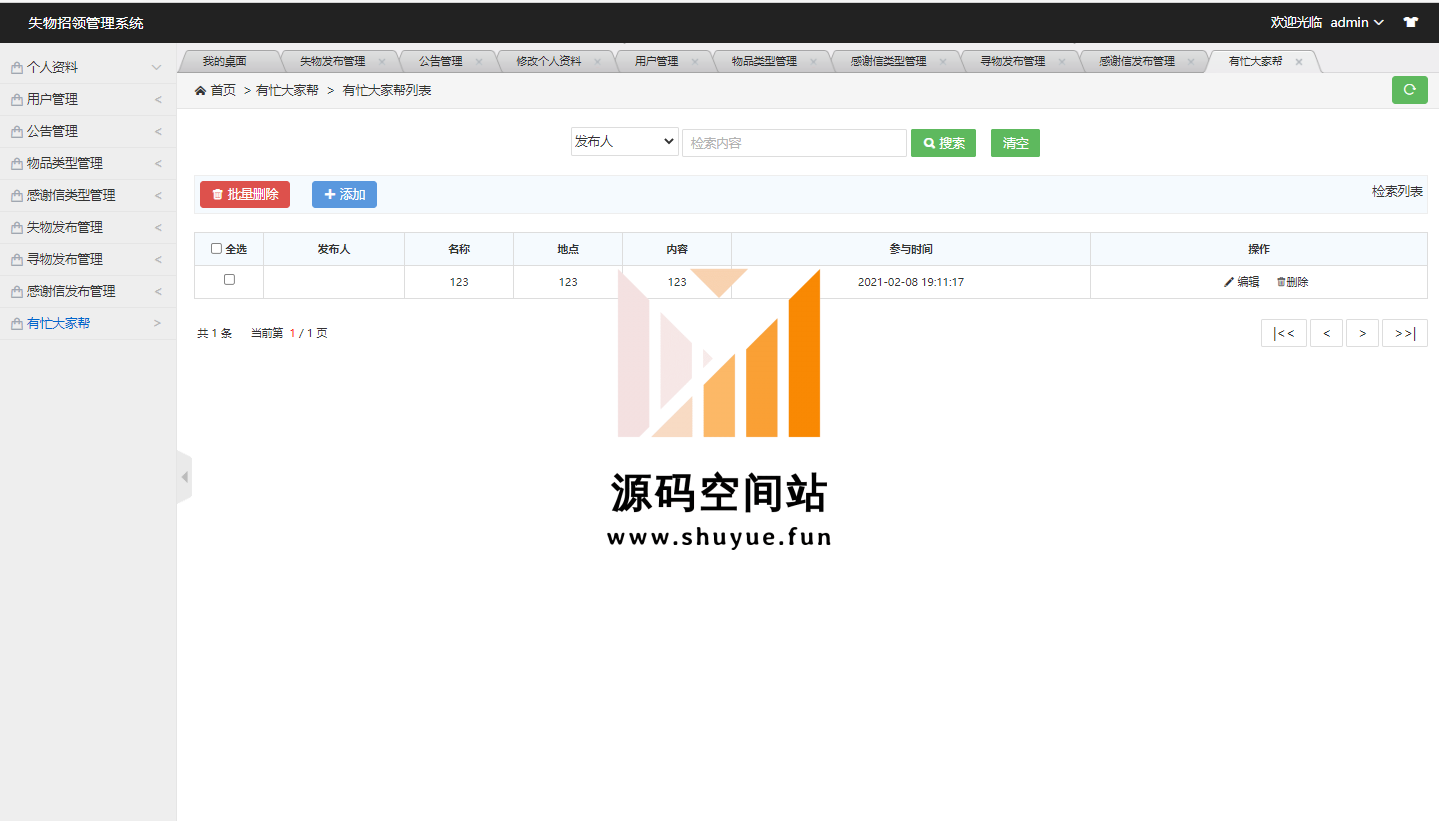
Task: Click the 有忙大家帮 breadcrumb link
Action: pos(287,90)
